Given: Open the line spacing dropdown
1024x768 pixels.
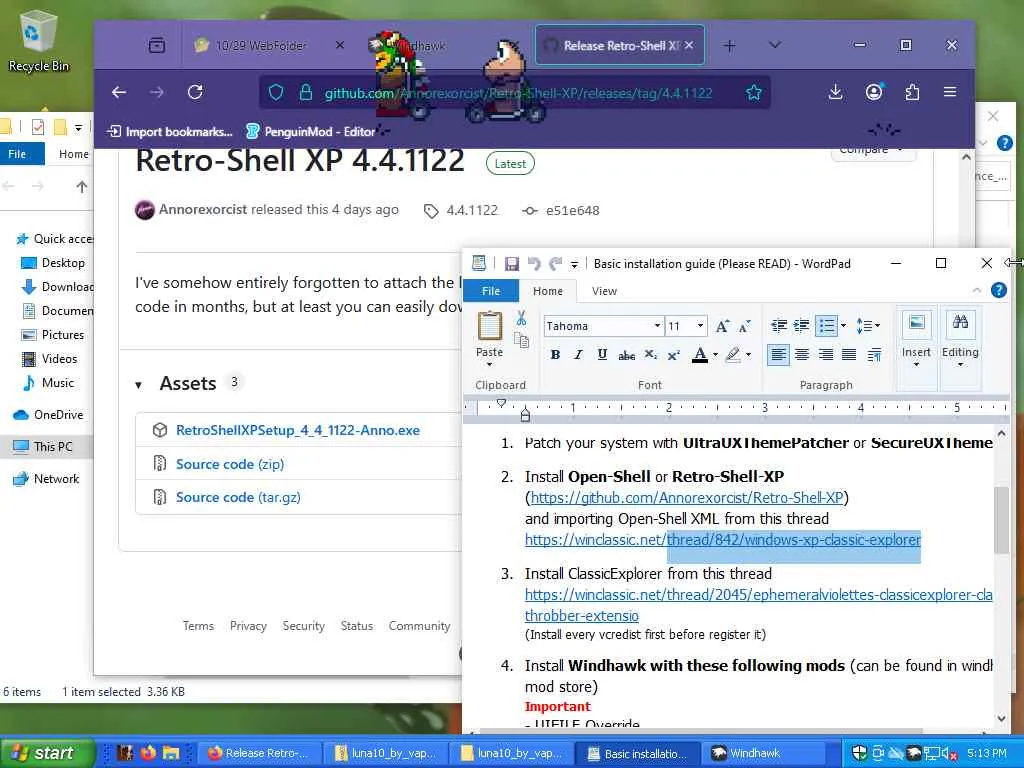Looking at the screenshot, I should [x=868, y=325].
